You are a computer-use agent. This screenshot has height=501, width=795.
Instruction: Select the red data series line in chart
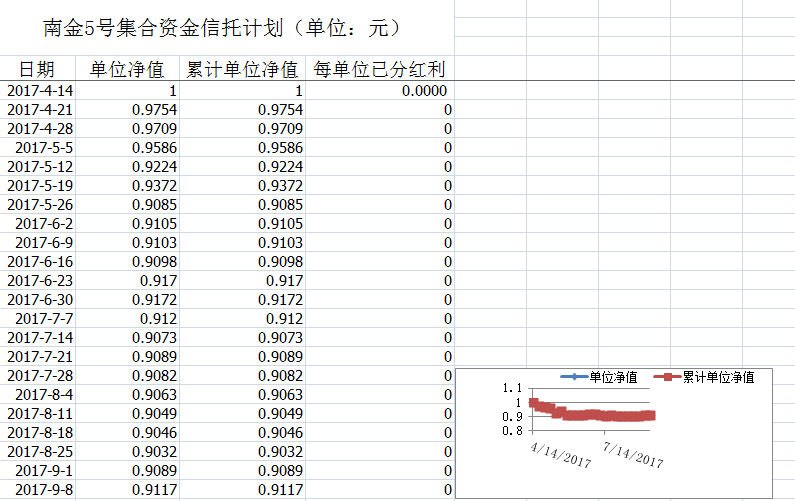[600, 415]
